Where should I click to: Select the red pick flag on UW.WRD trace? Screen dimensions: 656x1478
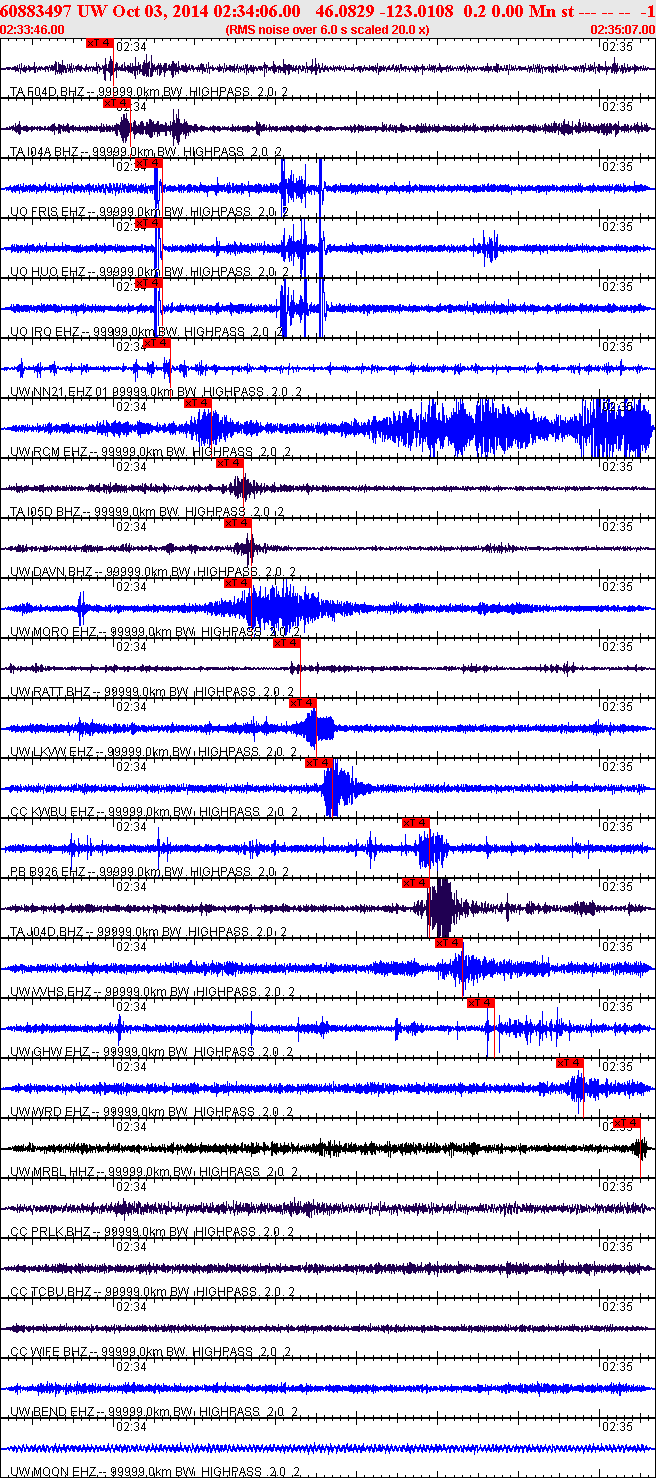(x=570, y=1063)
